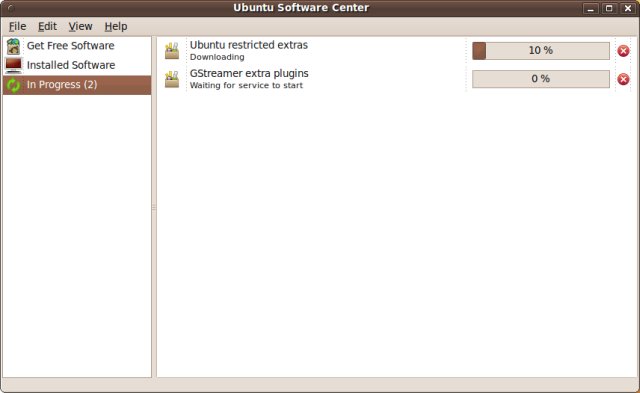
Task: Close the Ubuntu Software Center window
Action: pos(628,9)
